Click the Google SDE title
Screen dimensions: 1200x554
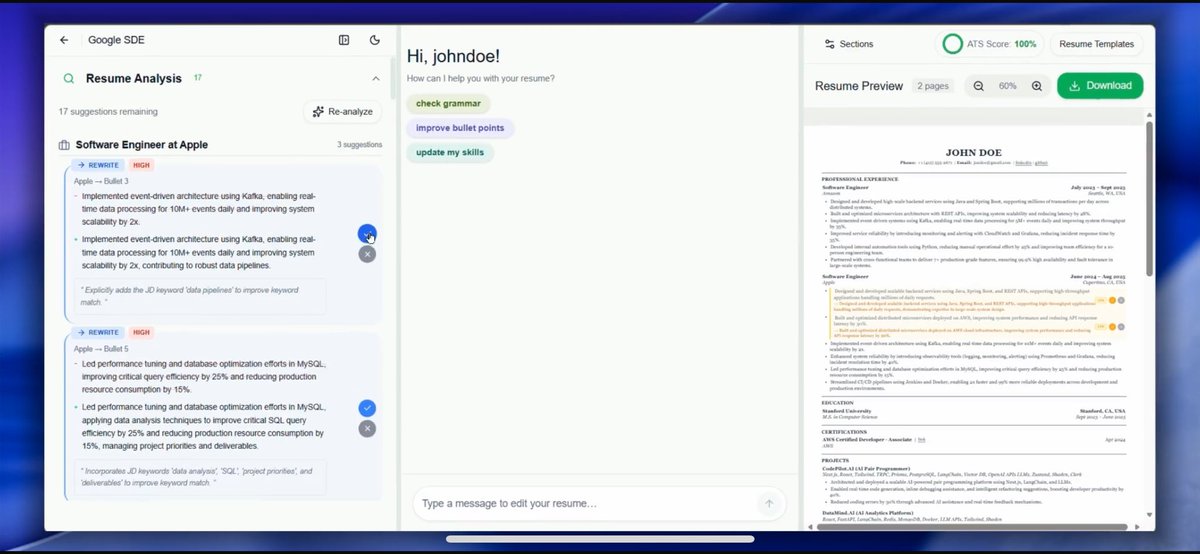116,40
